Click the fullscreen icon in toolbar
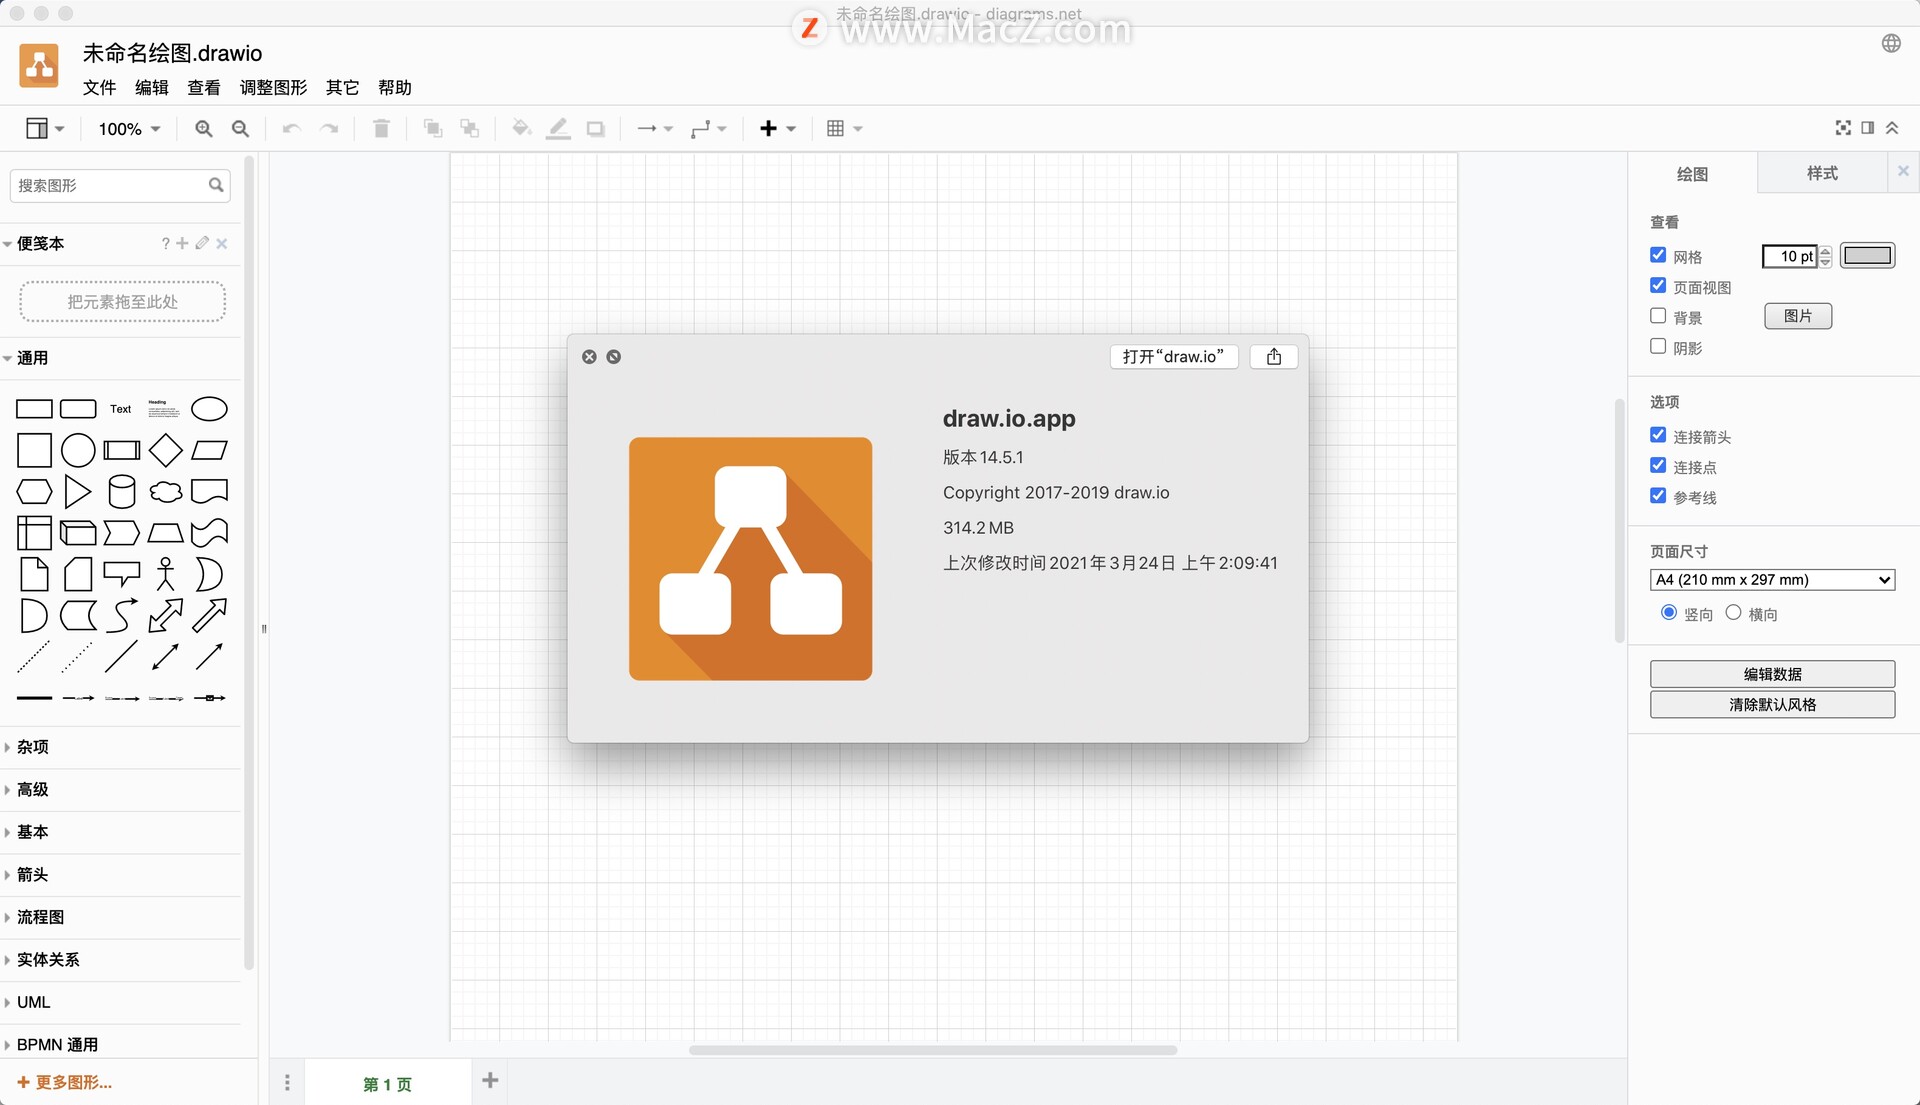Screen dimensions: 1920x1105 coord(1843,128)
